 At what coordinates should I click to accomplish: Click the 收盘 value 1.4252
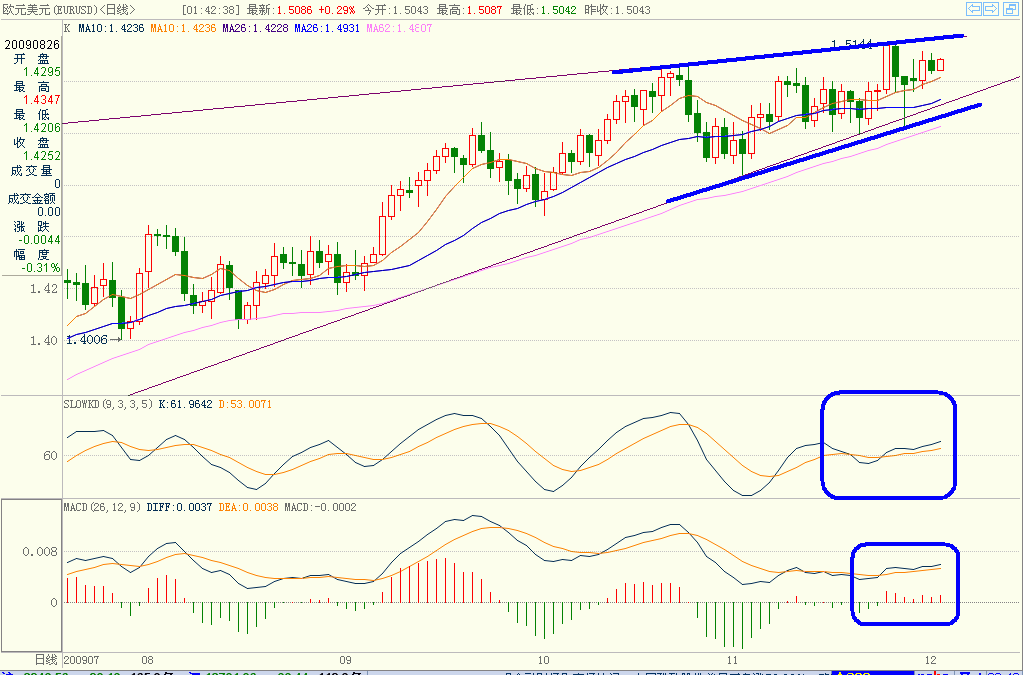(42, 156)
